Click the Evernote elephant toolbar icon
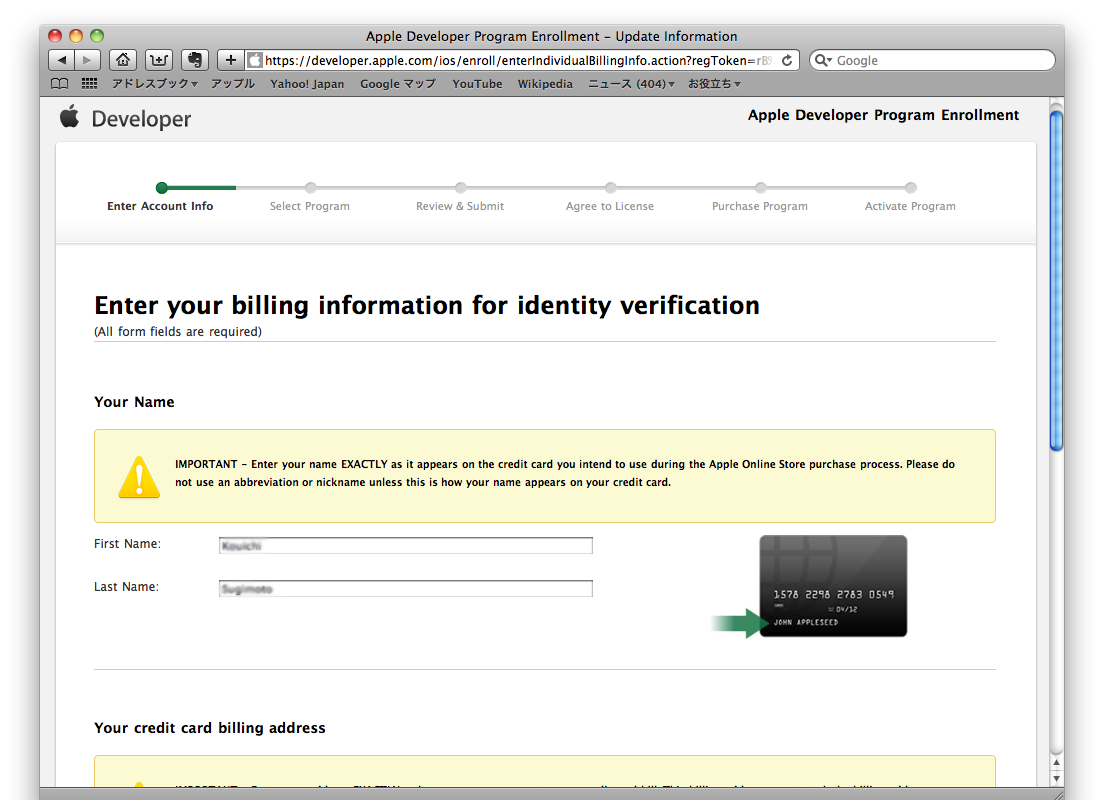The height and width of the screenshot is (800, 1104). 194,60
